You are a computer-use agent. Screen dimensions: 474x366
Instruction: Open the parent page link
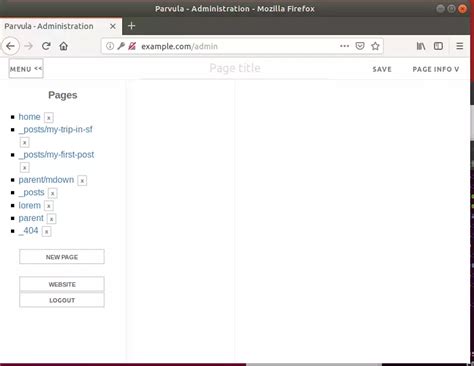pos(31,218)
